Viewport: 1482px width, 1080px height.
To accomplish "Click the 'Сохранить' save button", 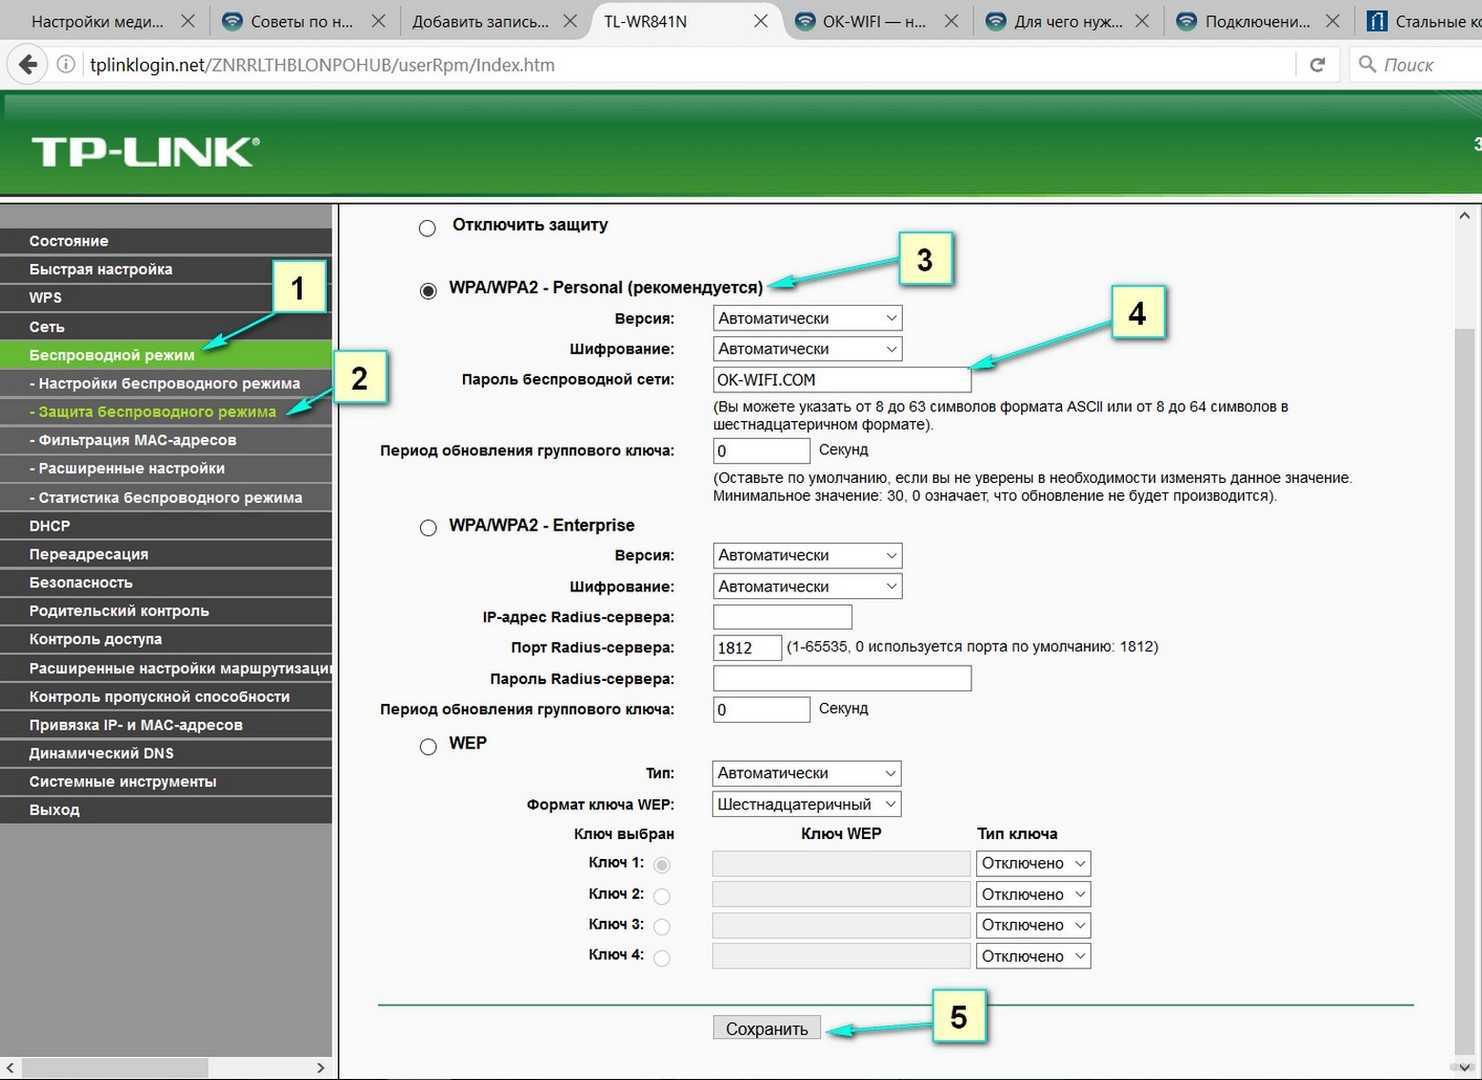I will tap(766, 1029).
